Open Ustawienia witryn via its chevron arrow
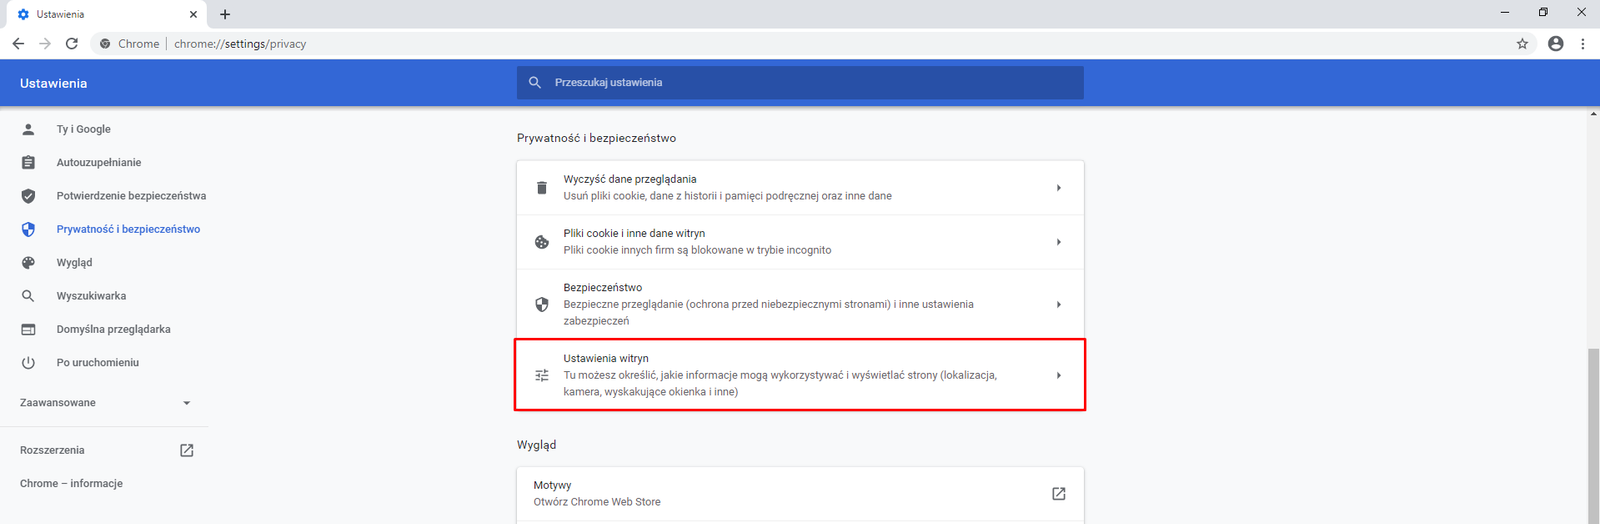 (x=1058, y=376)
